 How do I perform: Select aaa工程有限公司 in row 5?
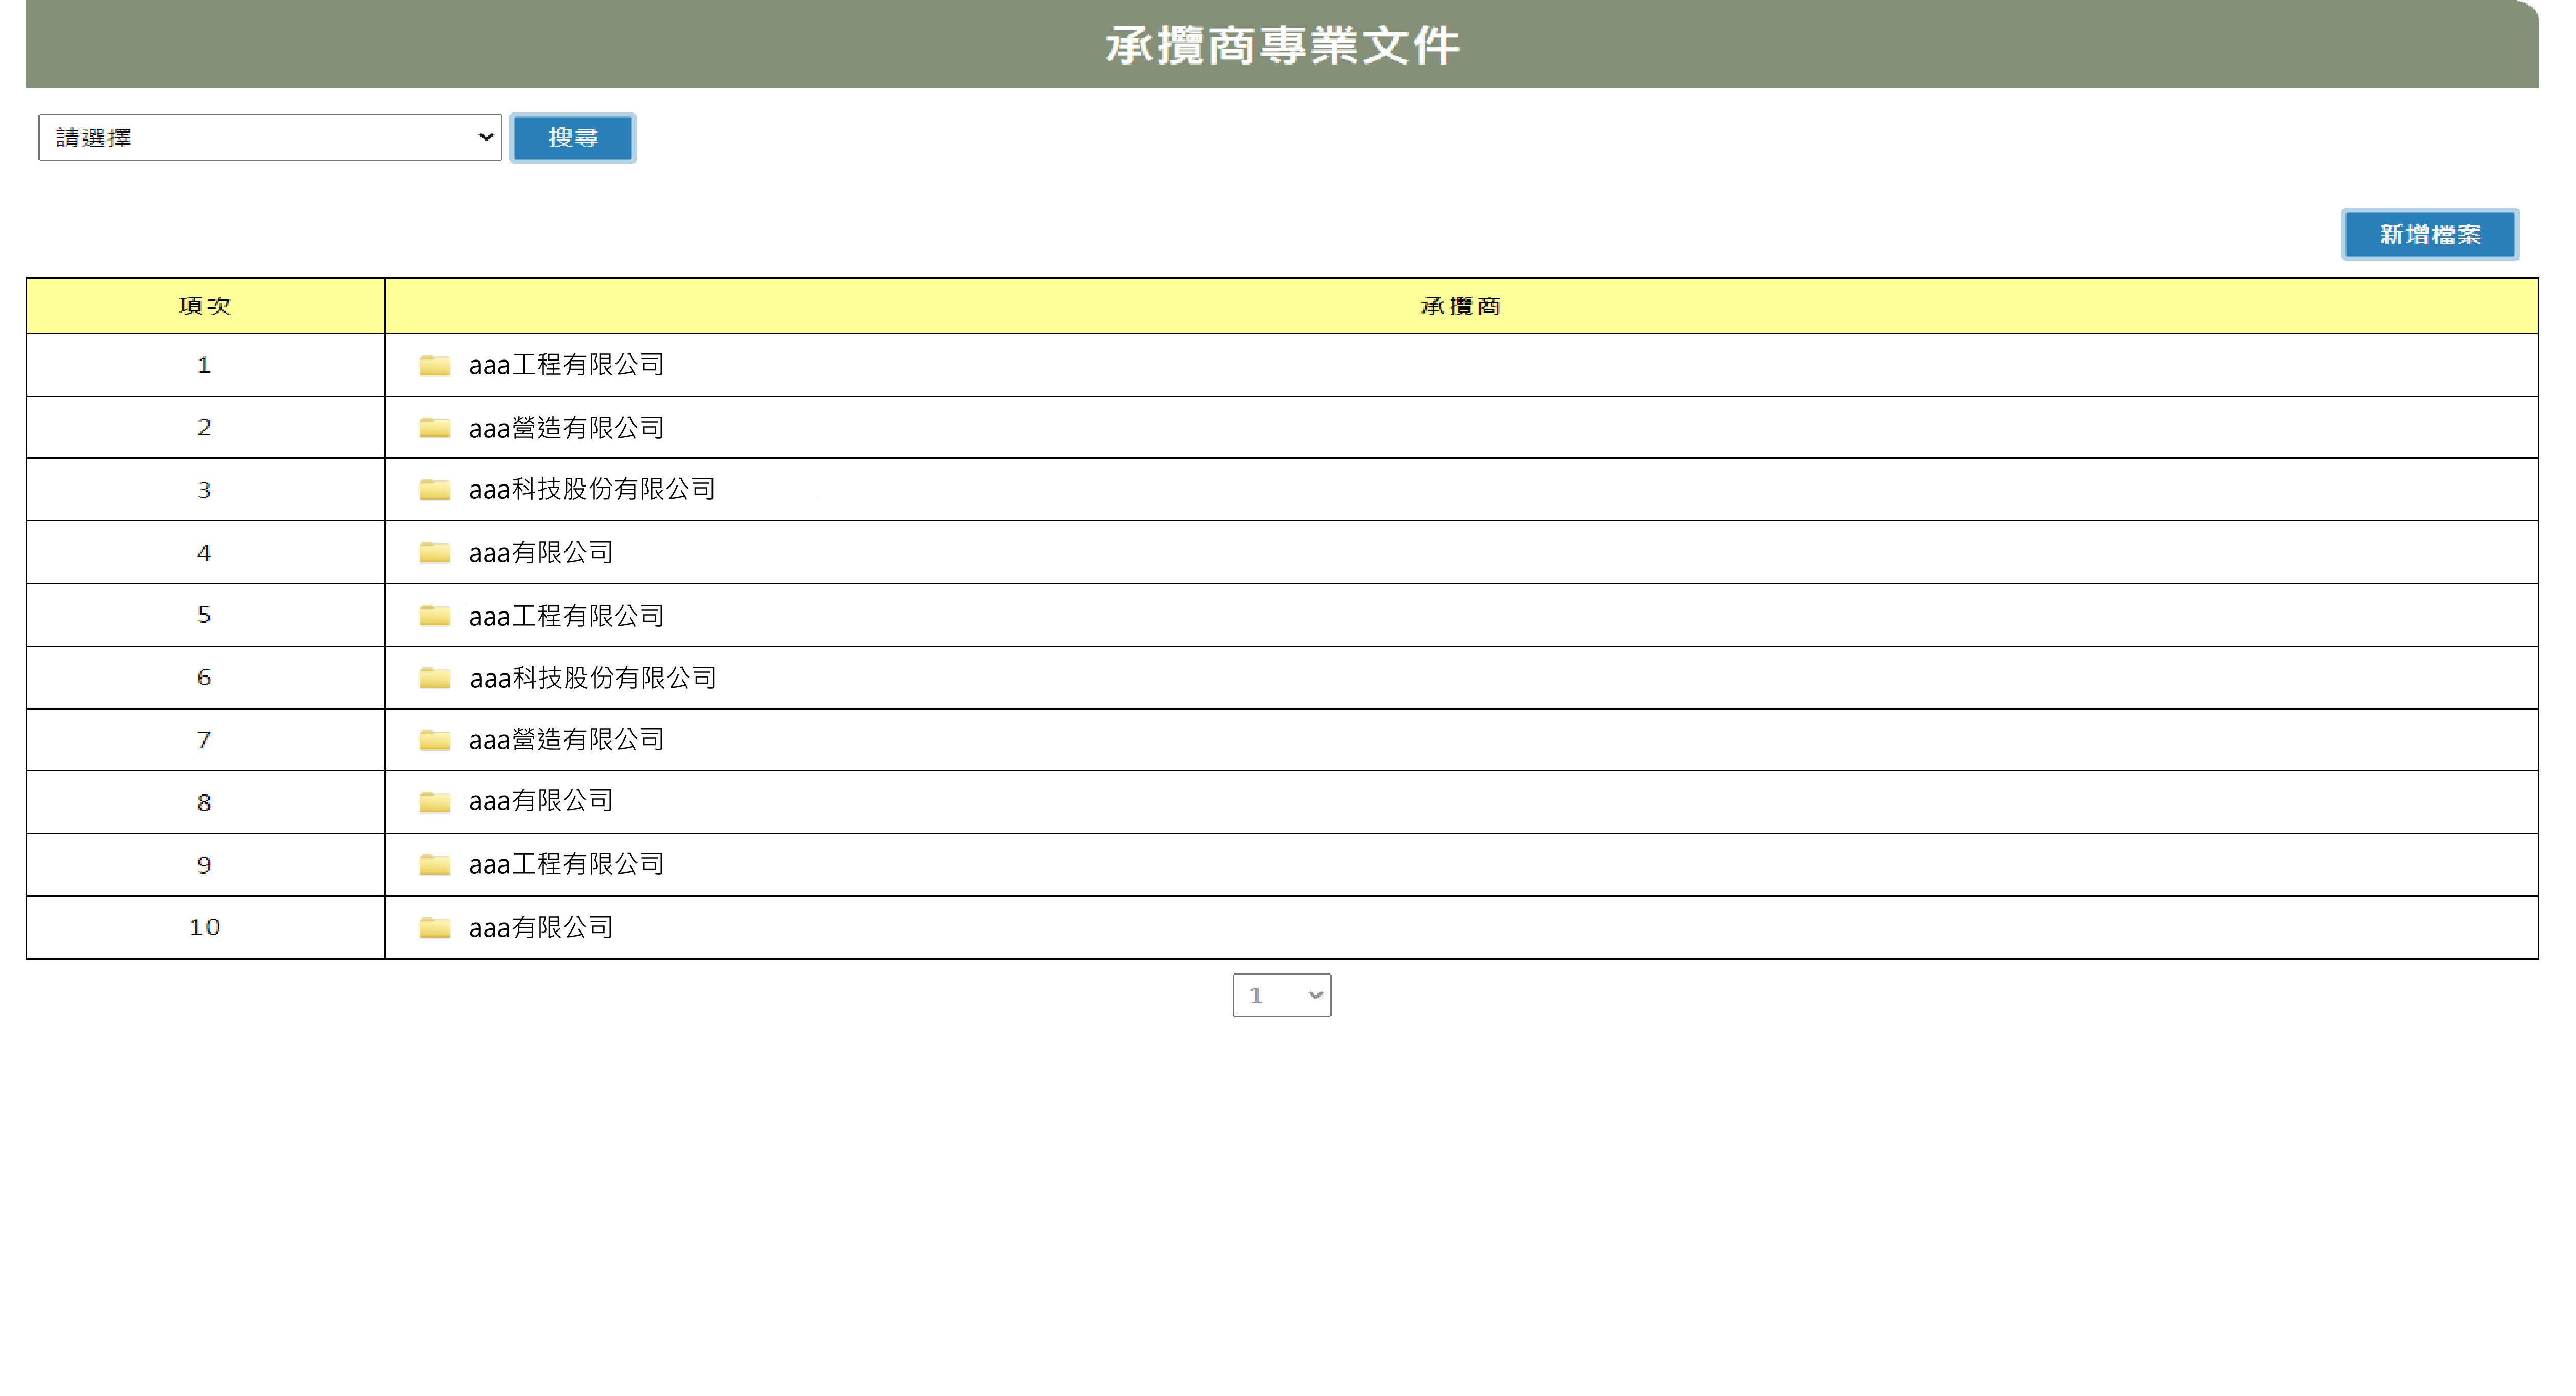[x=566, y=615]
